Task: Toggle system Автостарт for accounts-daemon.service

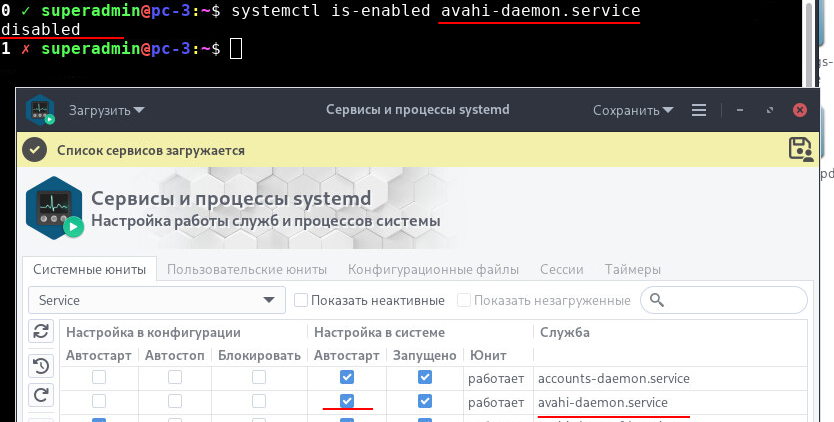Action: (x=347, y=377)
